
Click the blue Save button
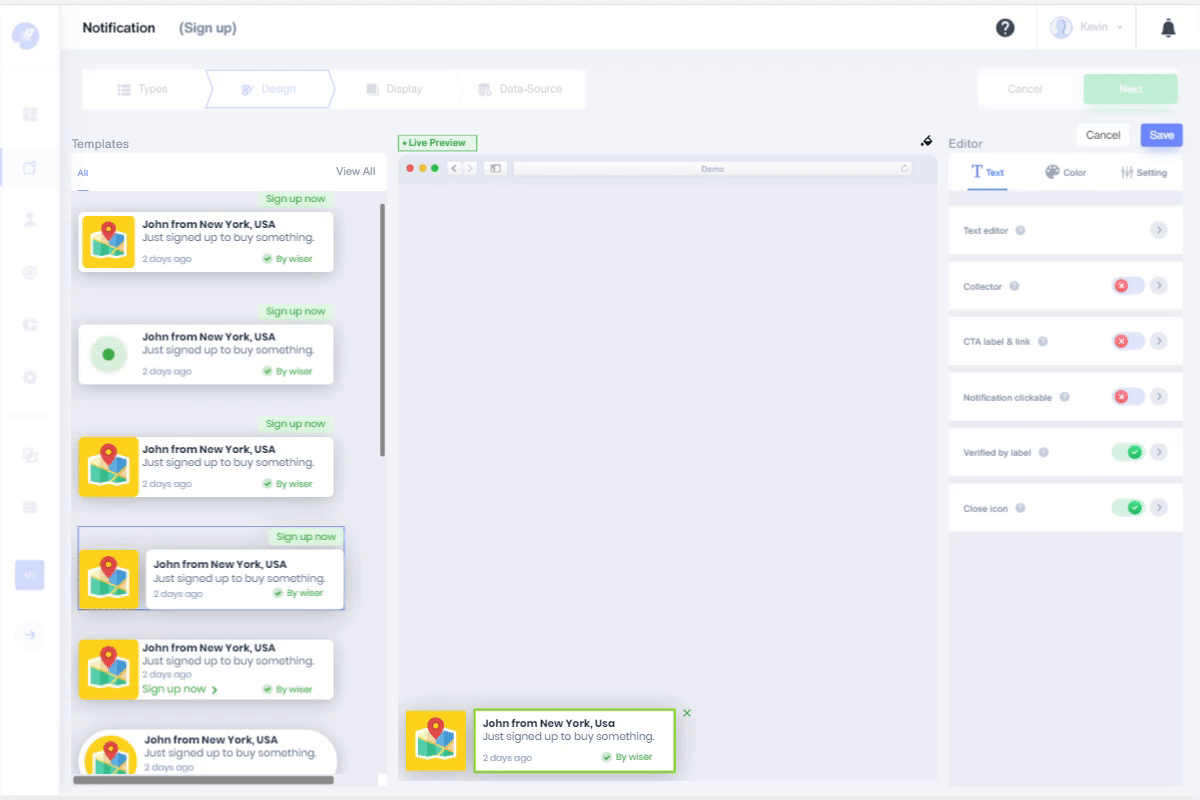(1161, 135)
